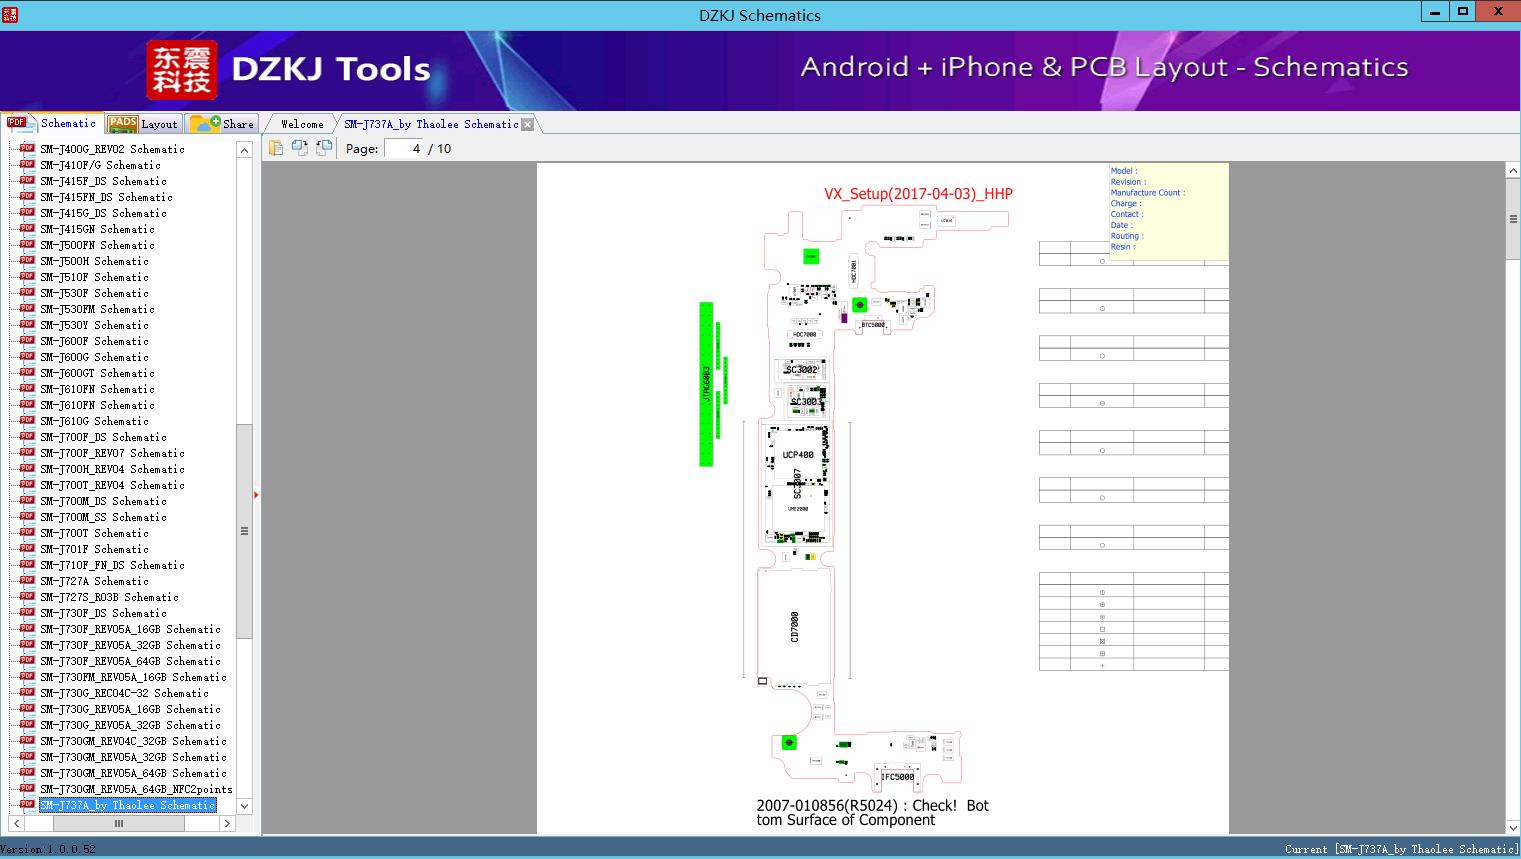The image size is (1521, 859).
Task: Click the PDF icon beside SM-J530Y Schematic
Action: coord(27,324)
